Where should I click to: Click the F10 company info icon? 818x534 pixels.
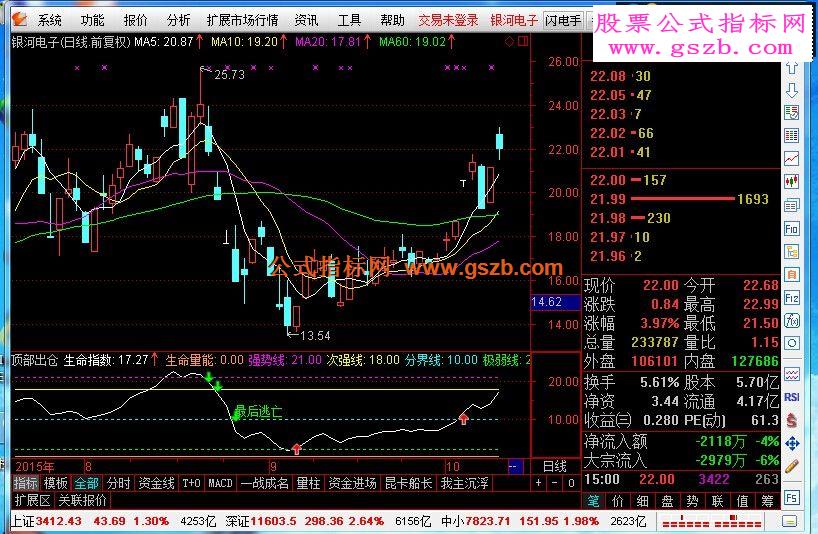[792, 228]
